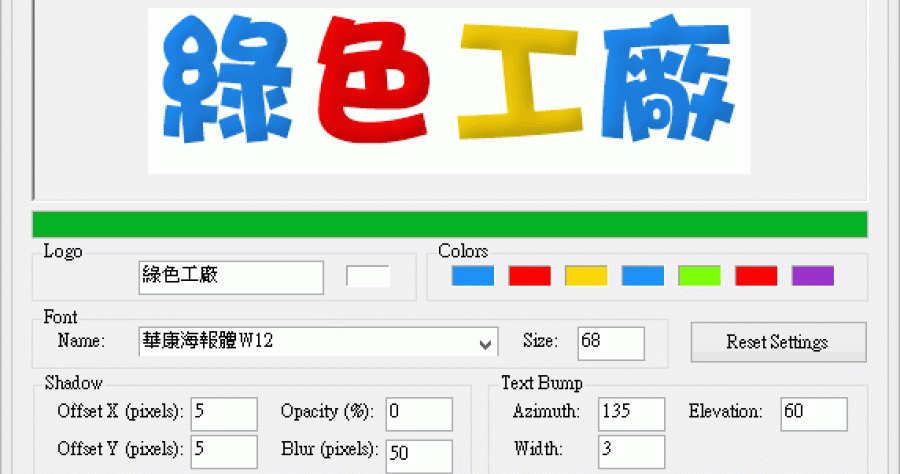
Task: Choose the lime green swatch in Colors
Action: tap(699, 276)
